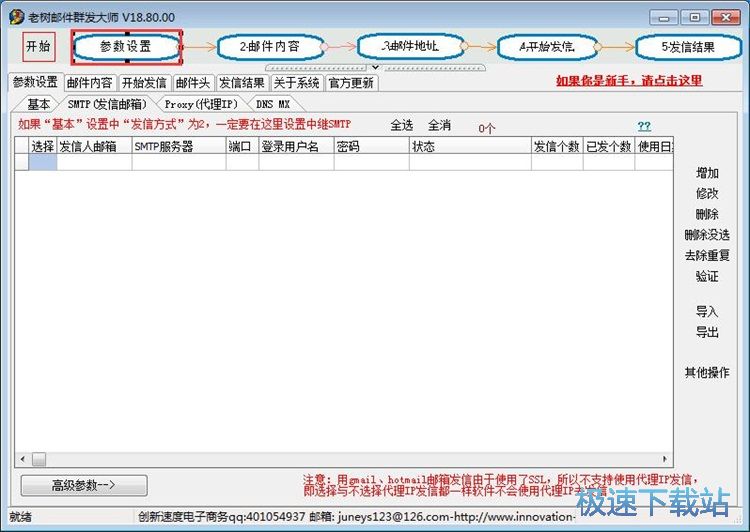750x532 pixels.
Task: Go to step 5 发信结果 bubble
Action: [688, 47]
